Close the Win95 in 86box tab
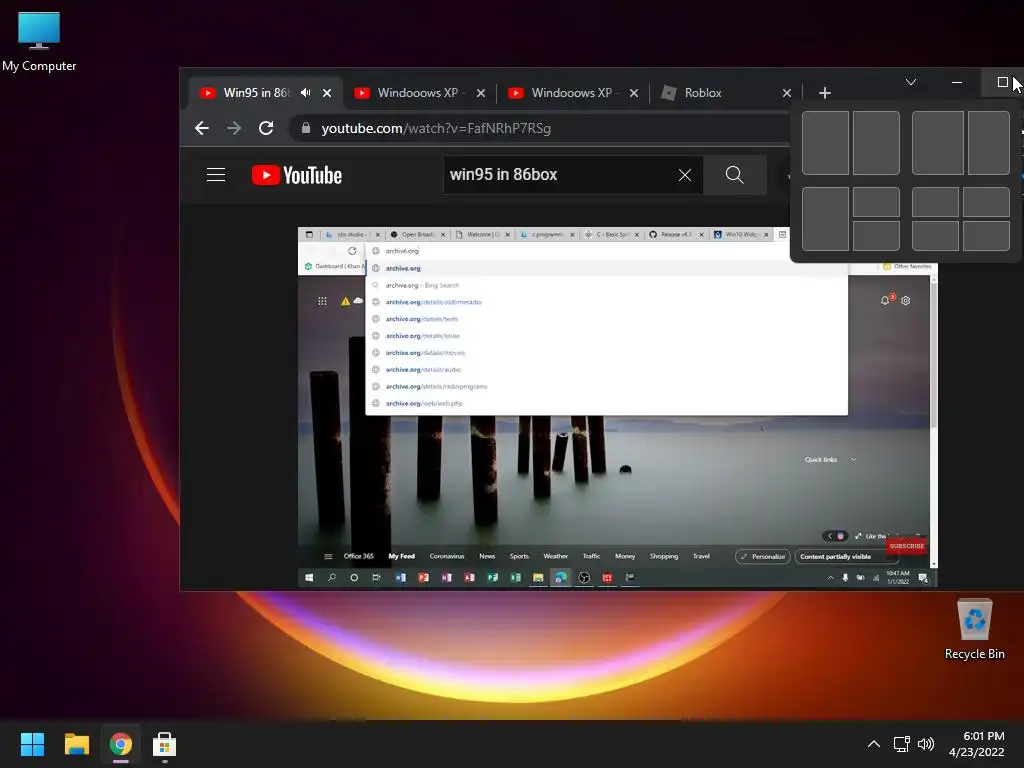This screenshot has height=768, width=1024. [x=327, y=93]
